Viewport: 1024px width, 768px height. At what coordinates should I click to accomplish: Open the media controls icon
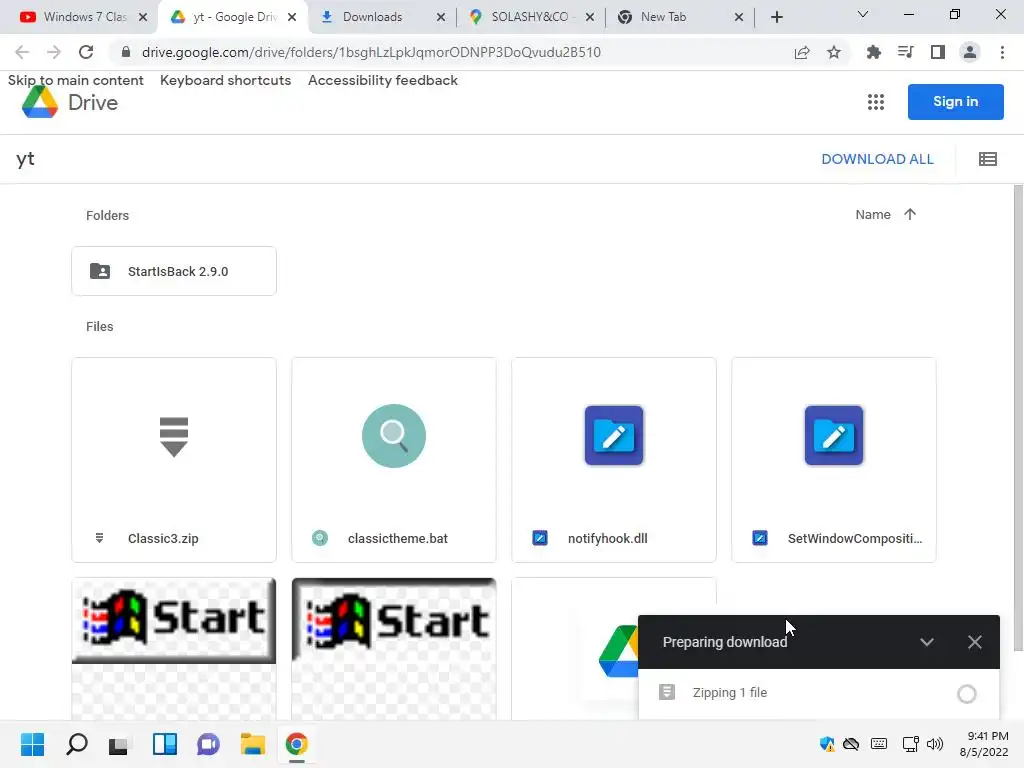point(905,52)
